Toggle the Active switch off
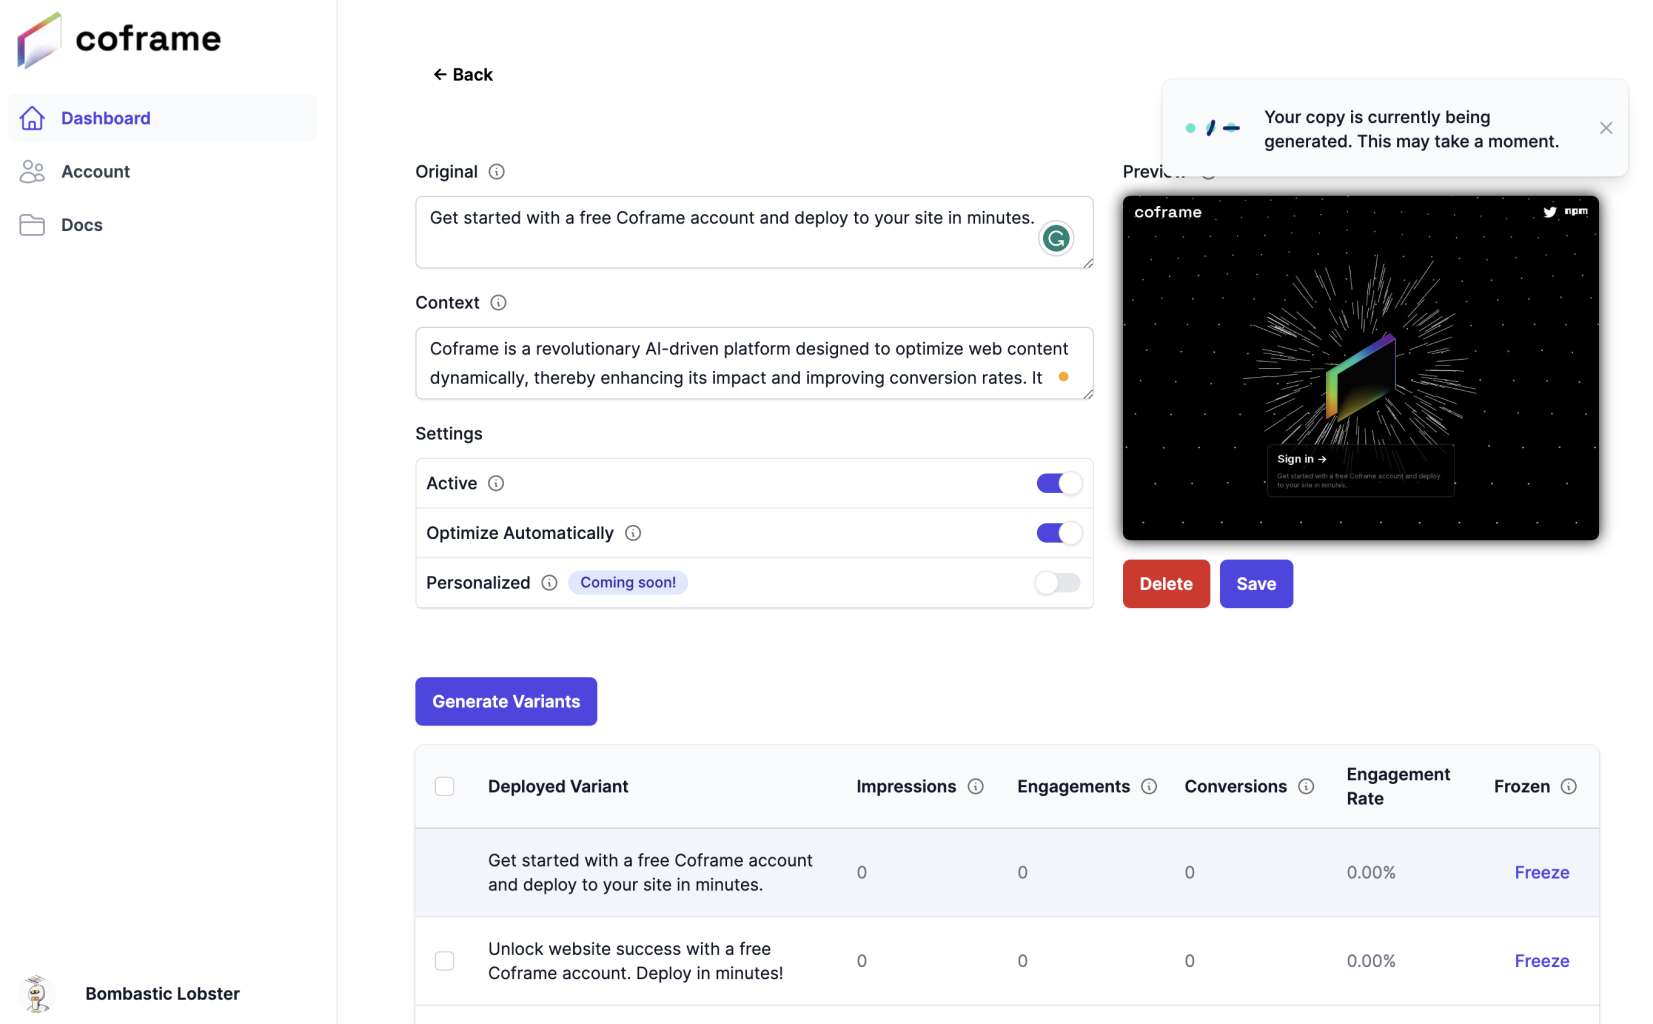Viewport: 1653px width, 1024px height. click(1059, 484)
